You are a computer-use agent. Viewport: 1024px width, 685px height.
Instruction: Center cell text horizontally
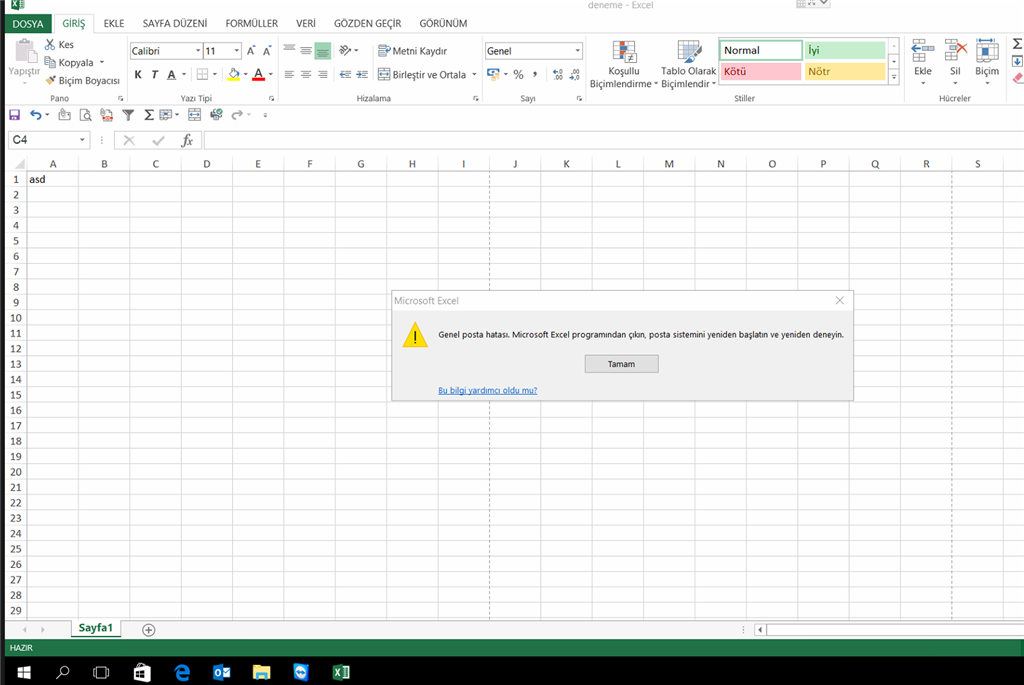click(306, 74)
